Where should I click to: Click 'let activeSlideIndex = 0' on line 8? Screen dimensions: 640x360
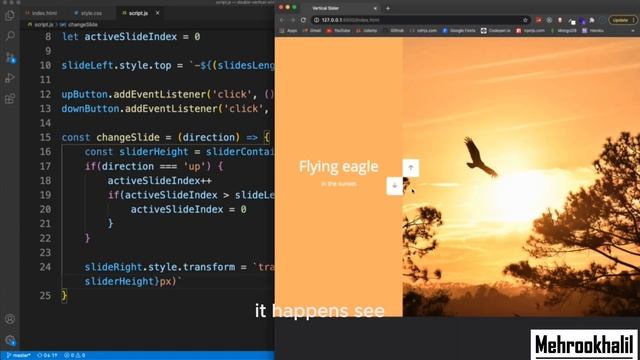tap(131, 37)
